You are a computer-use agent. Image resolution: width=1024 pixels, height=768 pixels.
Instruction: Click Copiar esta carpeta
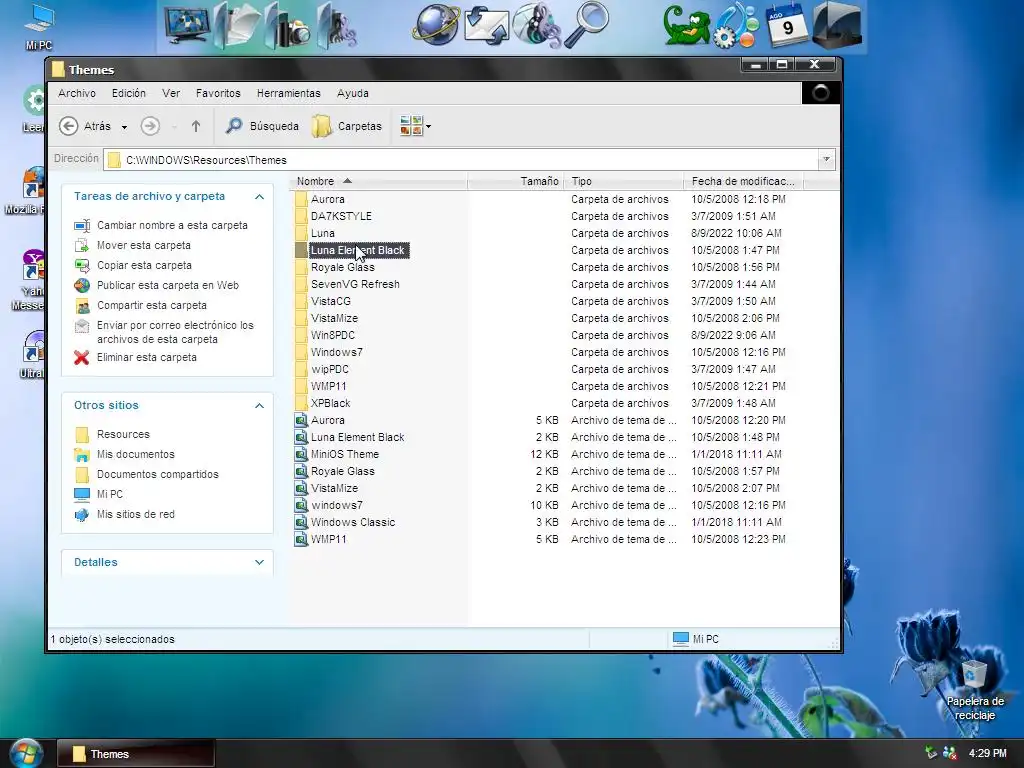[144, 265]
